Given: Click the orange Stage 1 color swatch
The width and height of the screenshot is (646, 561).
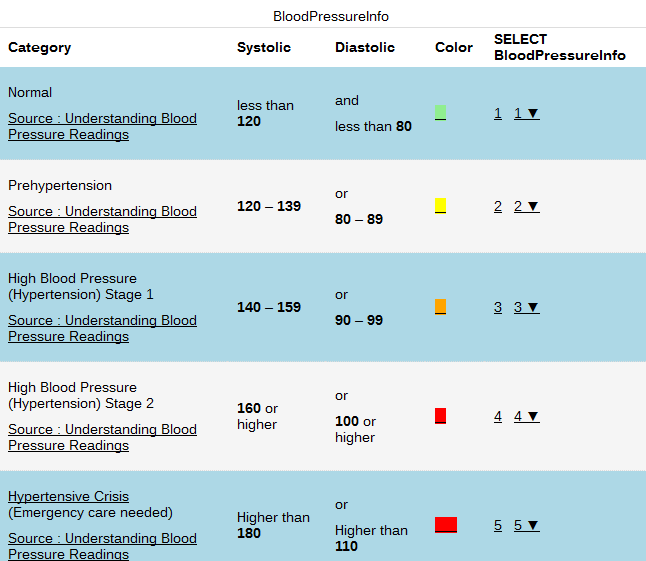Looking at the screenshot, I should [x=440, y=307].
